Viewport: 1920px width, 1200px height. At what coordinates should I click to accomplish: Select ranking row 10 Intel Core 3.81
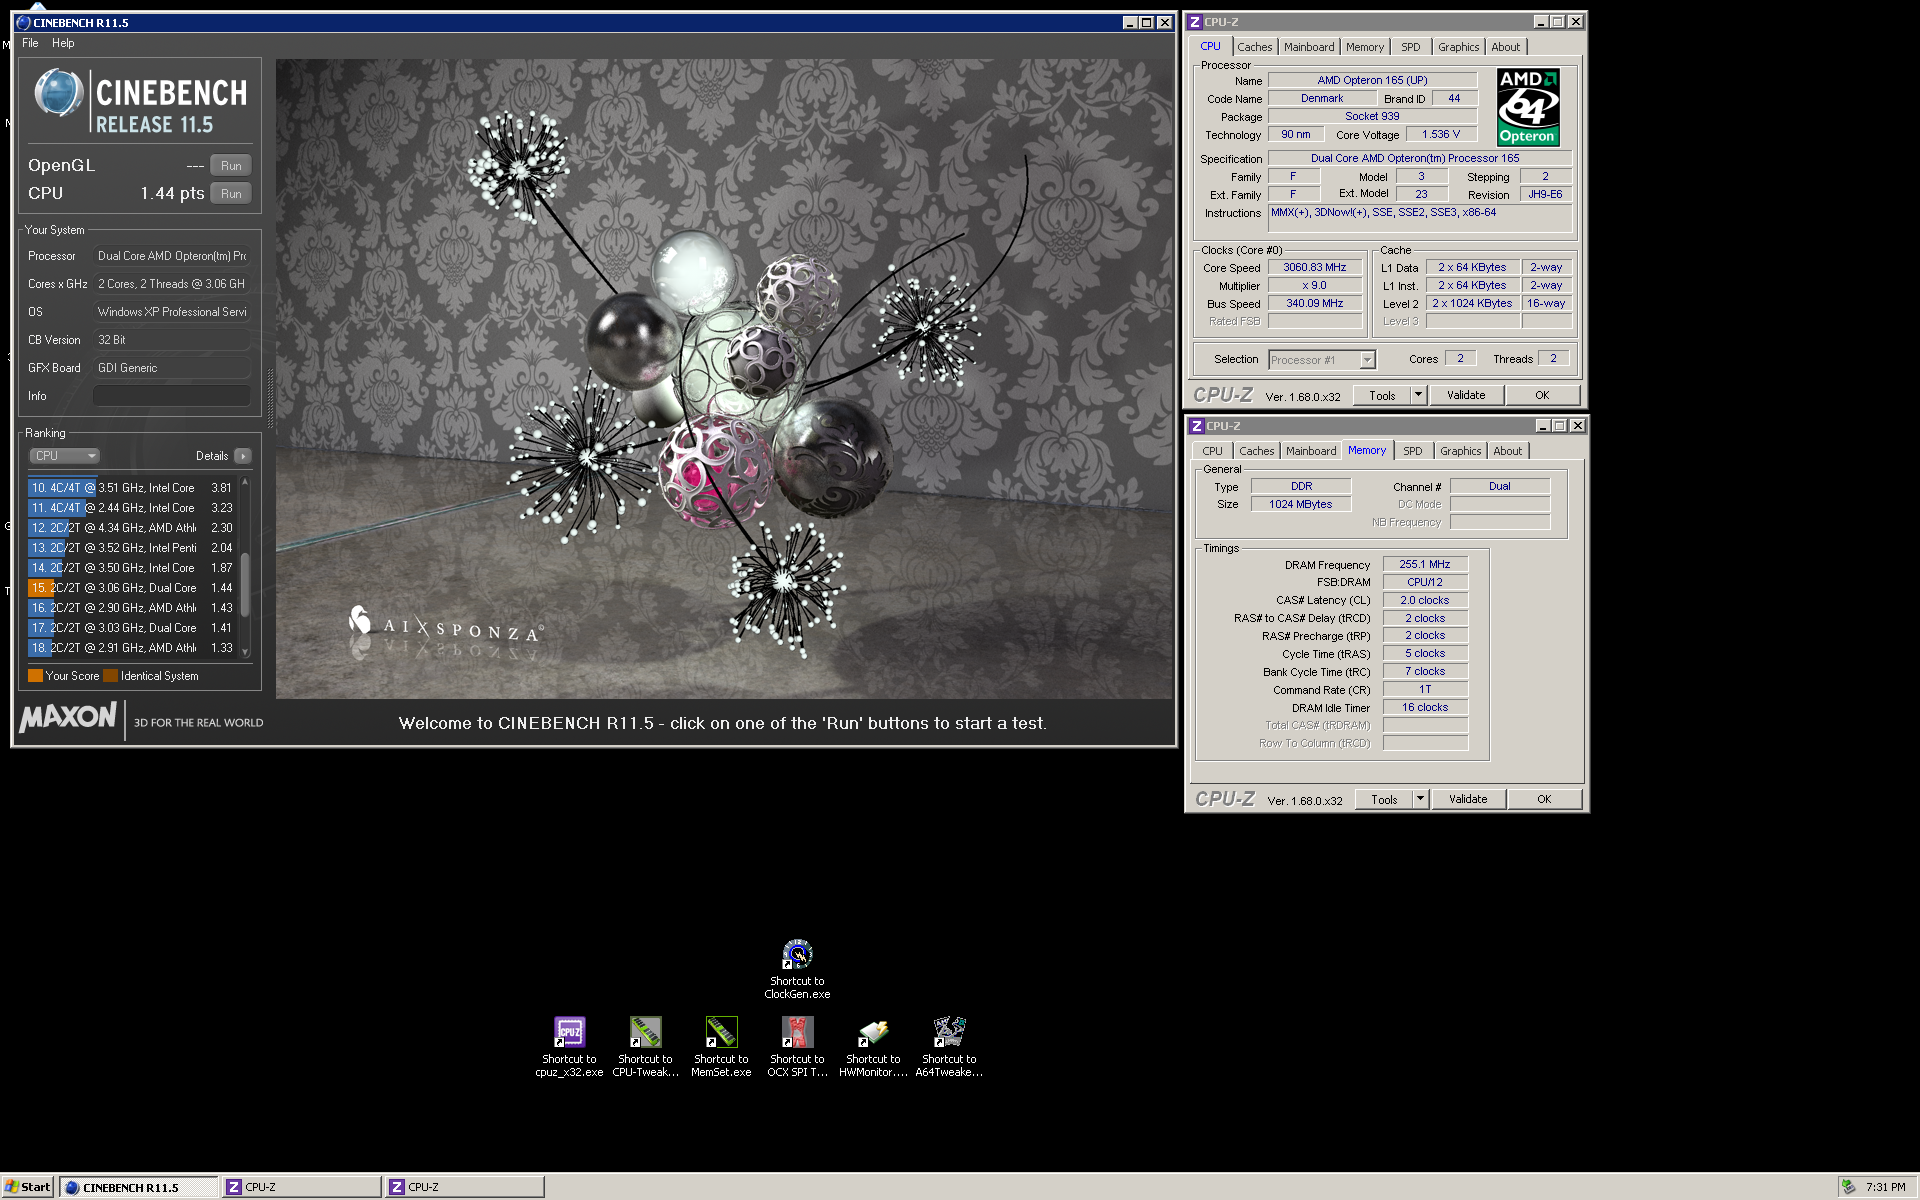[131, 488]
